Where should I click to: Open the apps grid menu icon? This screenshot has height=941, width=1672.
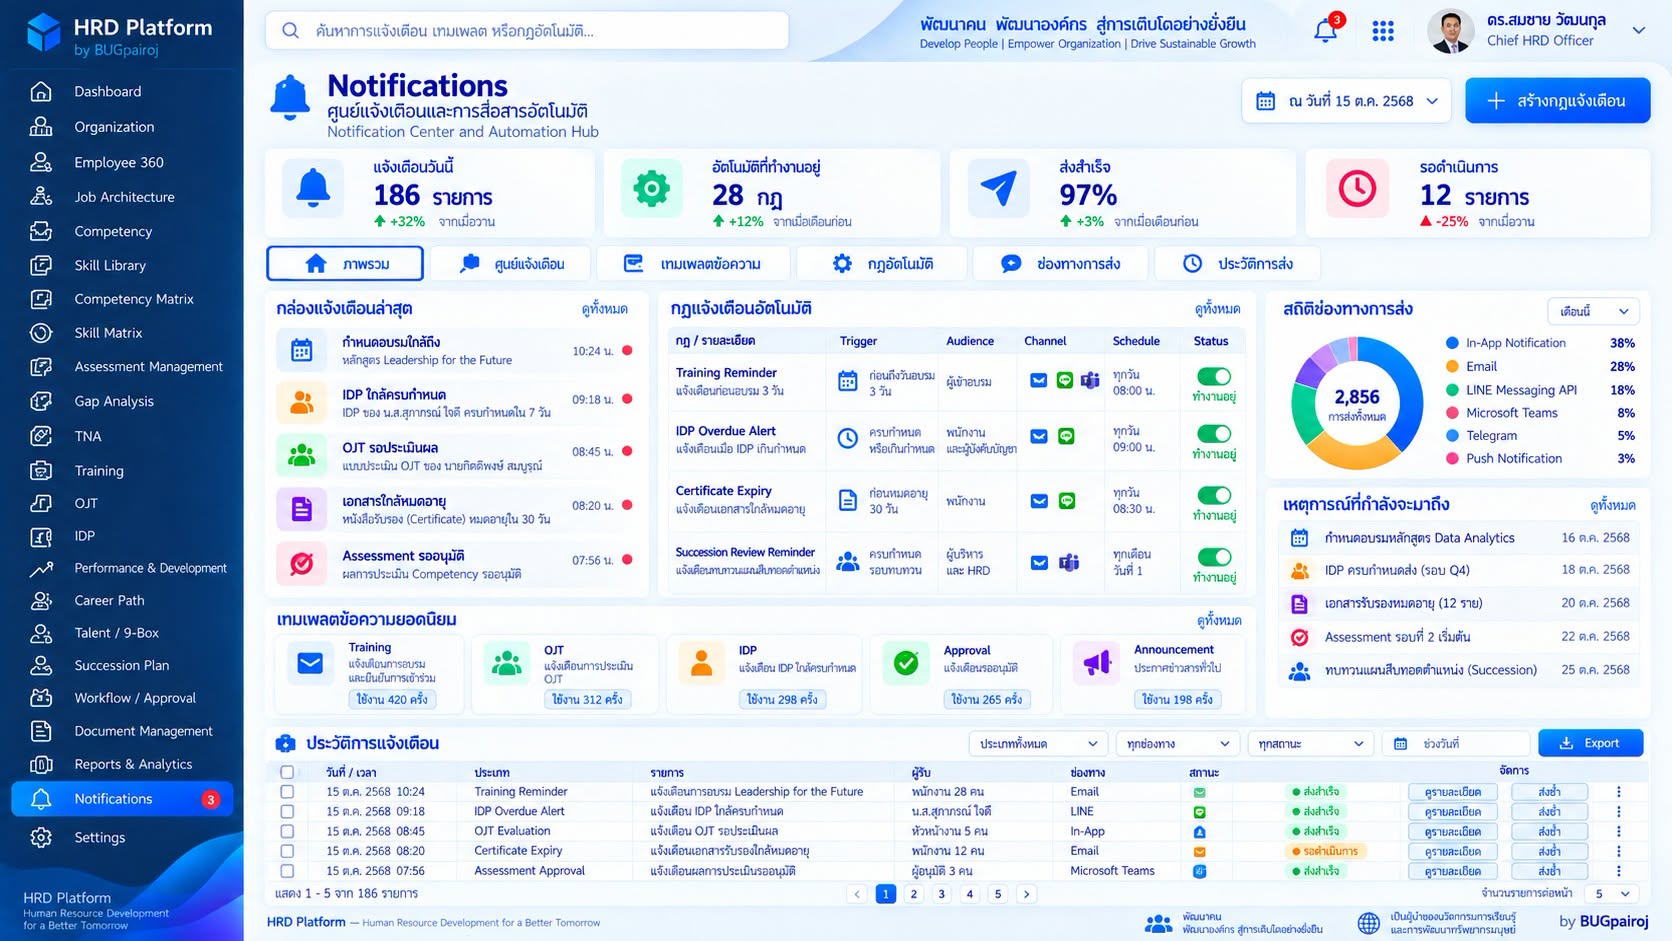pyautogui.click(x=1383, y=32)
